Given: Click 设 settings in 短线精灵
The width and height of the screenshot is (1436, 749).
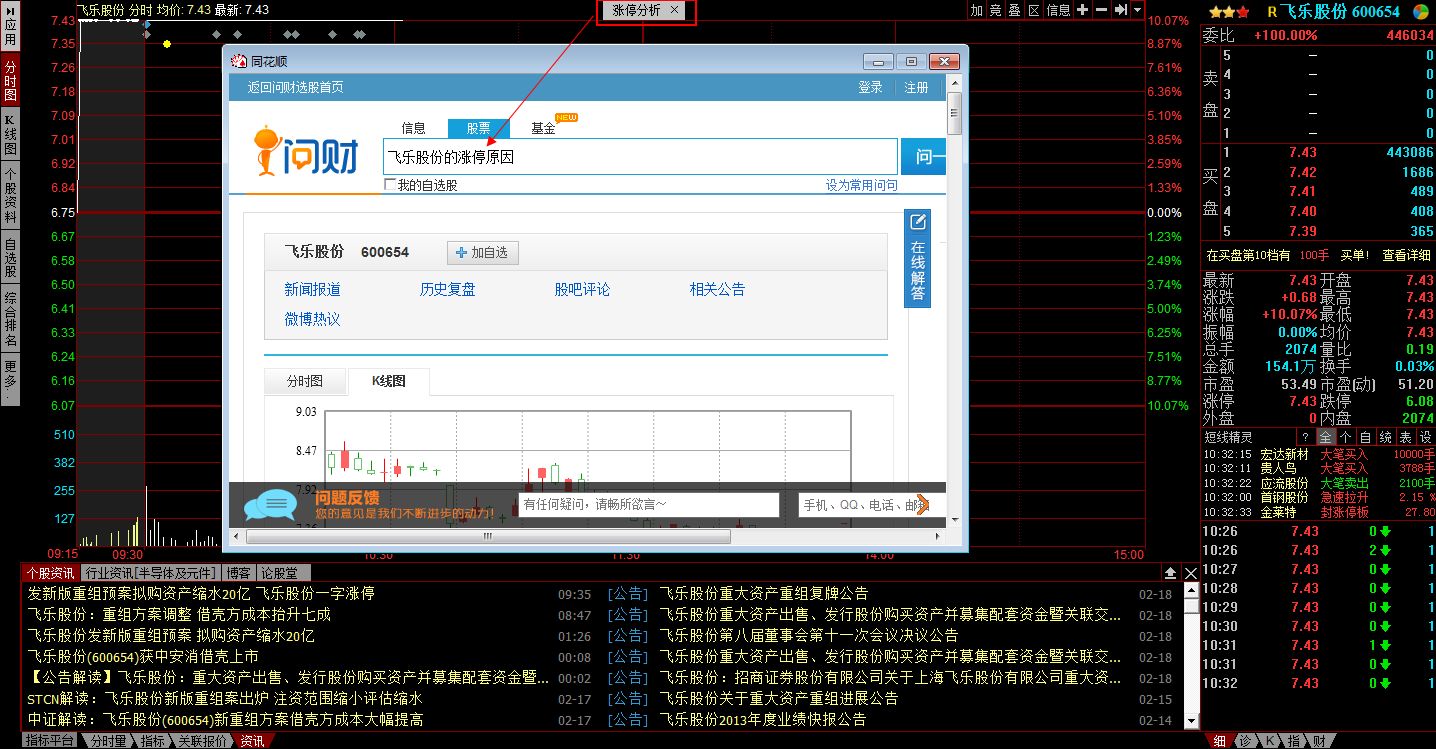Looking at the screenshot, I should pyautogui.click(x=1425, y=438).
